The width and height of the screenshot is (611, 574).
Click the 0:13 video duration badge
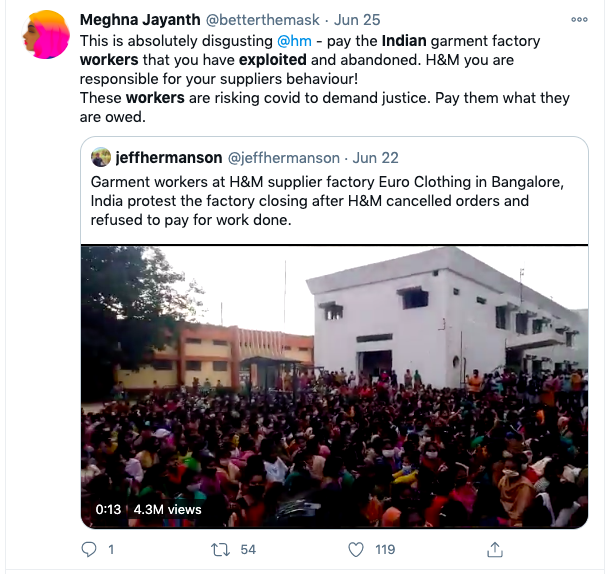(x=108, y=509)
